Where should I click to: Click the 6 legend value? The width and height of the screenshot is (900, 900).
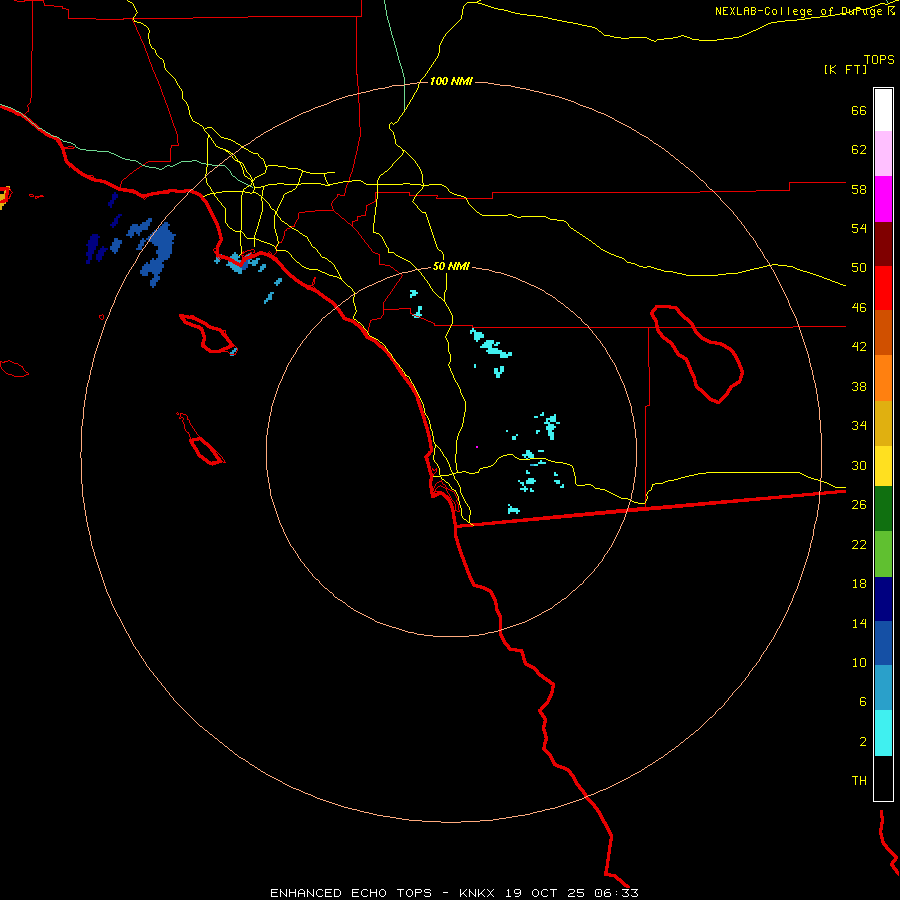click(863, 702)
